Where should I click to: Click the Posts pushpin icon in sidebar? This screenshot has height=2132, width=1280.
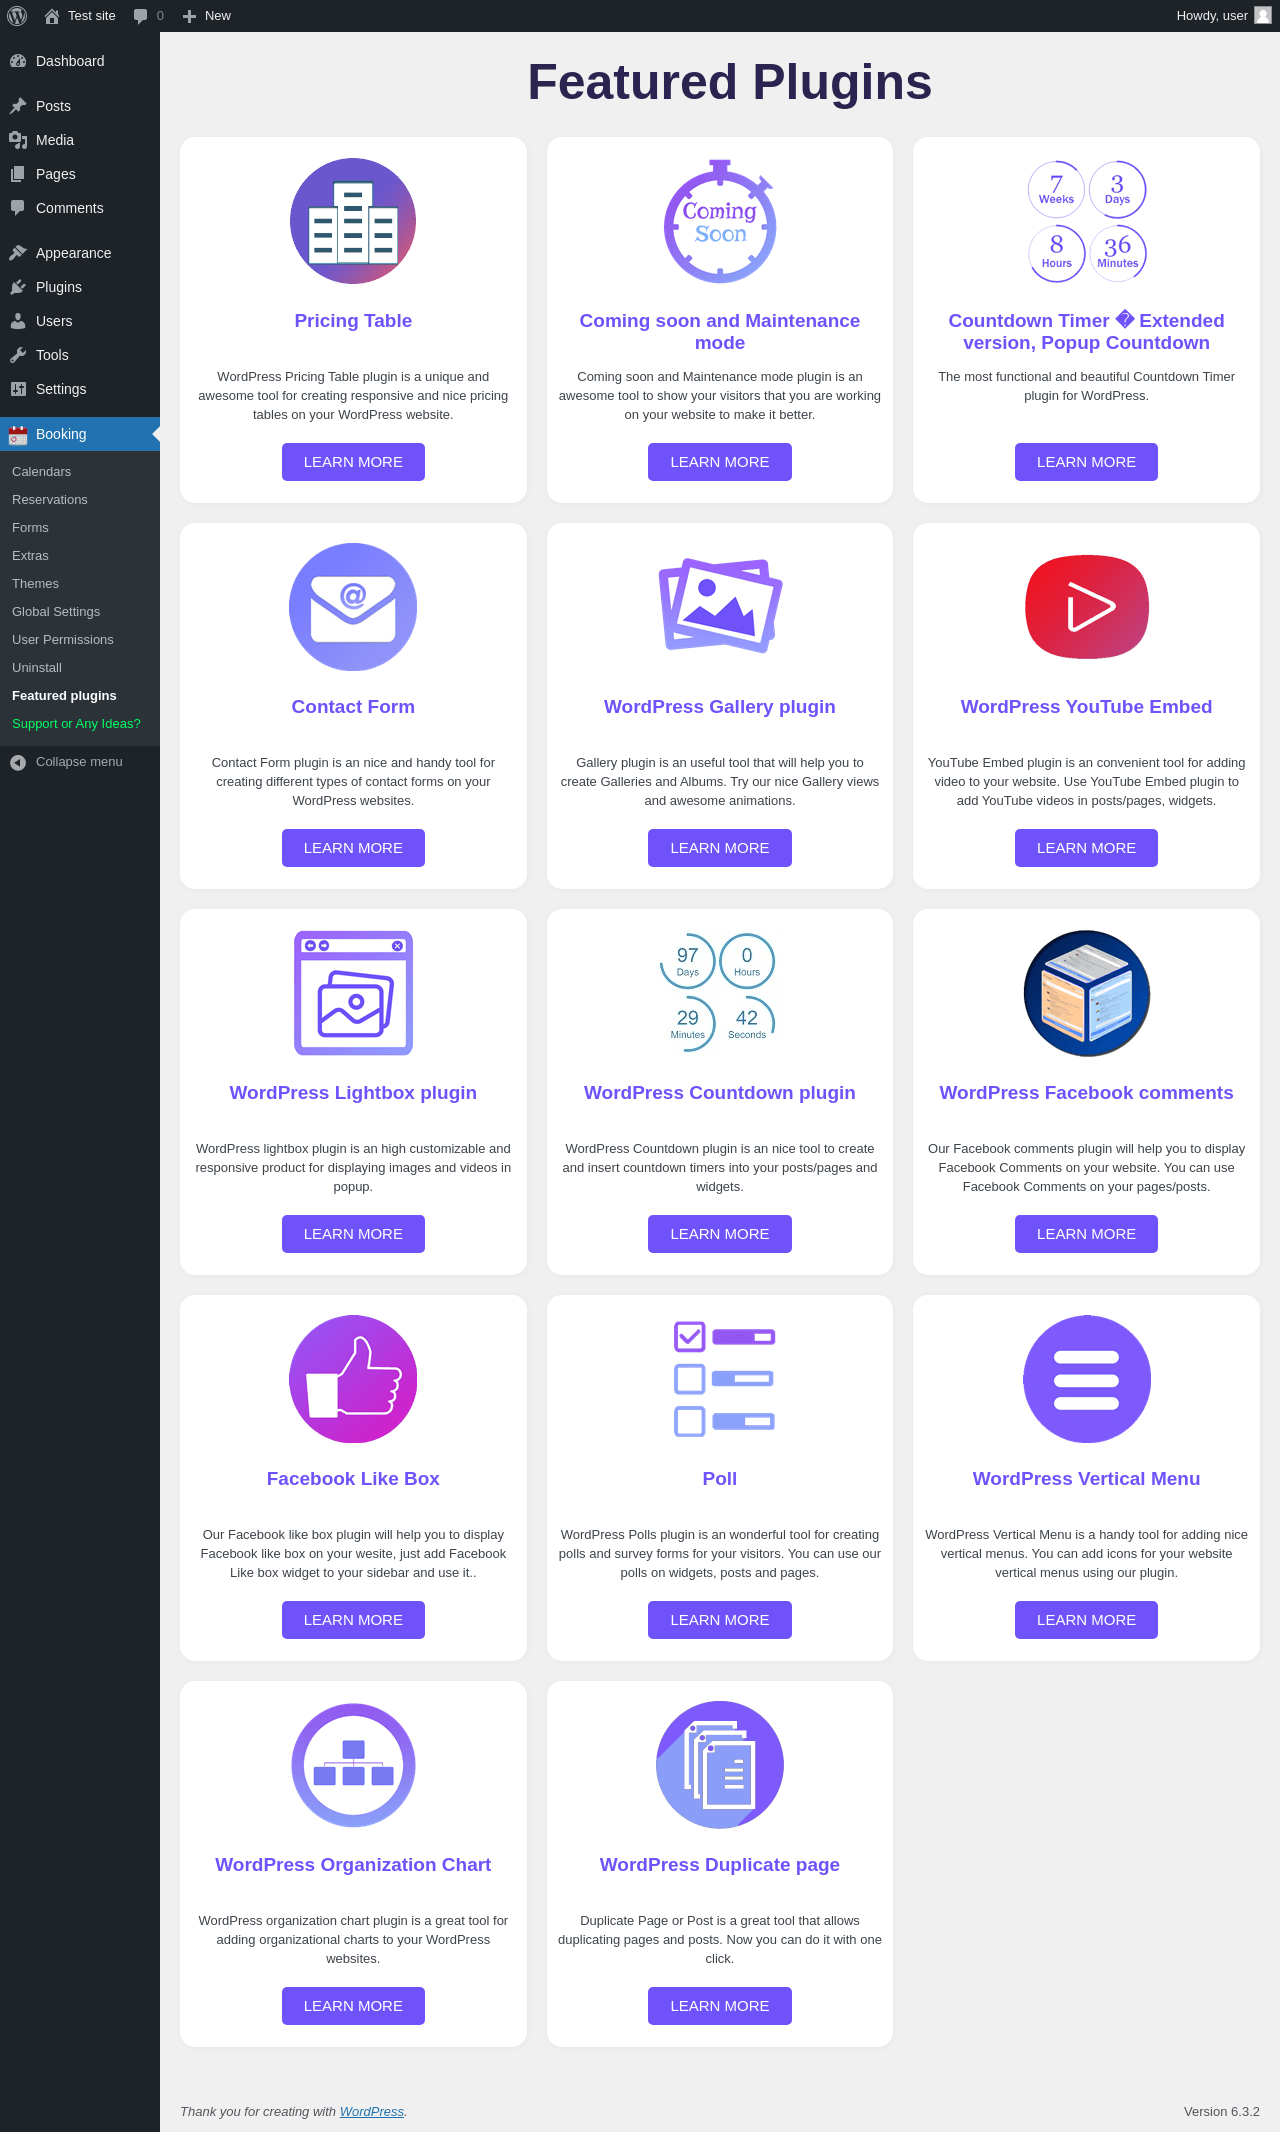click(18, 106)
